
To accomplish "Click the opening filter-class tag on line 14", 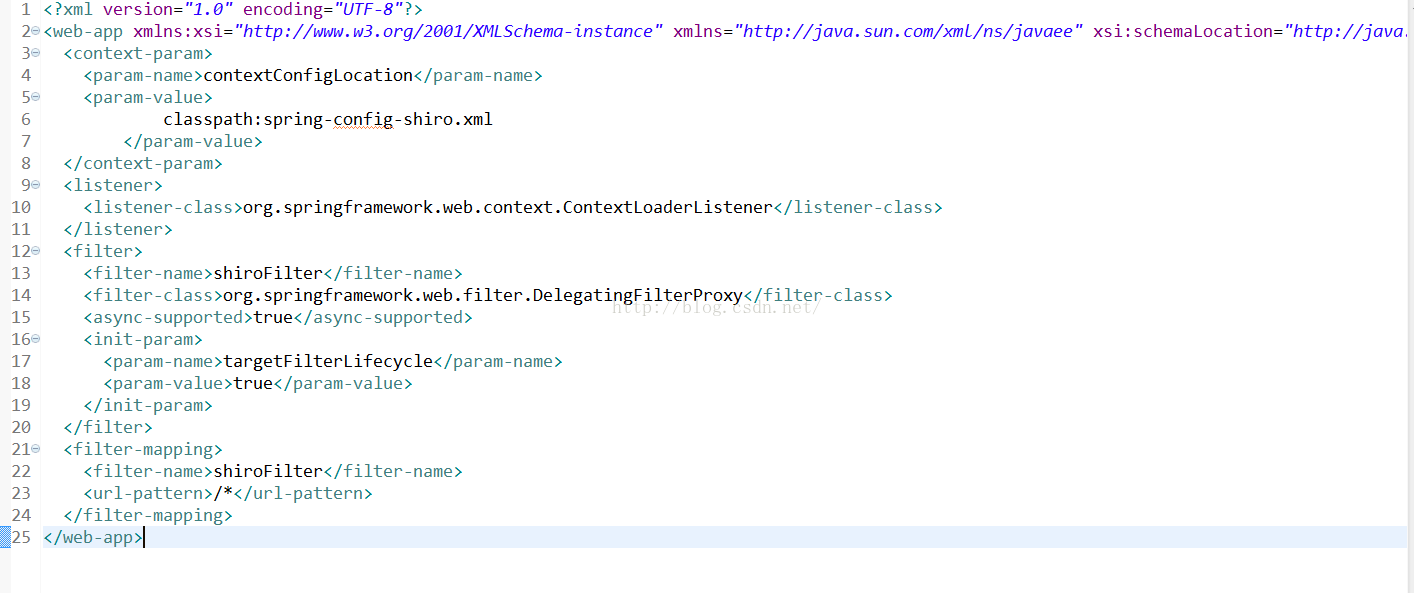I will click(153, 295).
